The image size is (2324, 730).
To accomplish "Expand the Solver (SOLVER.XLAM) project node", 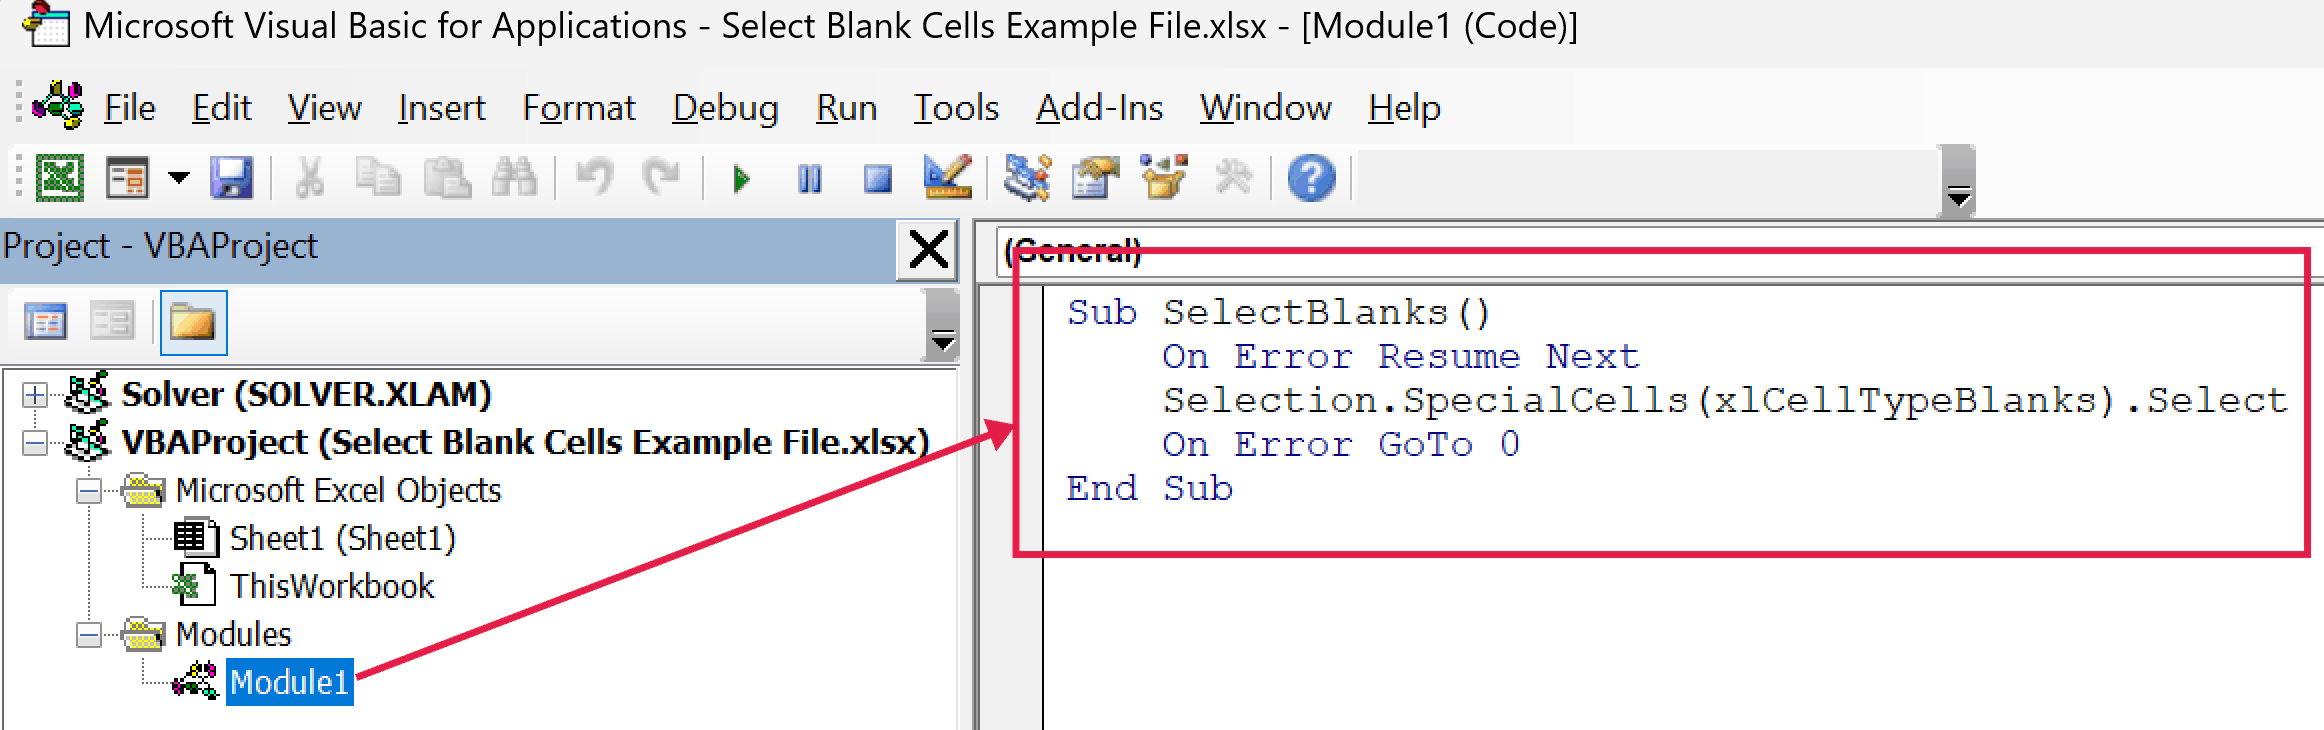I will click(x=35, y=395).
